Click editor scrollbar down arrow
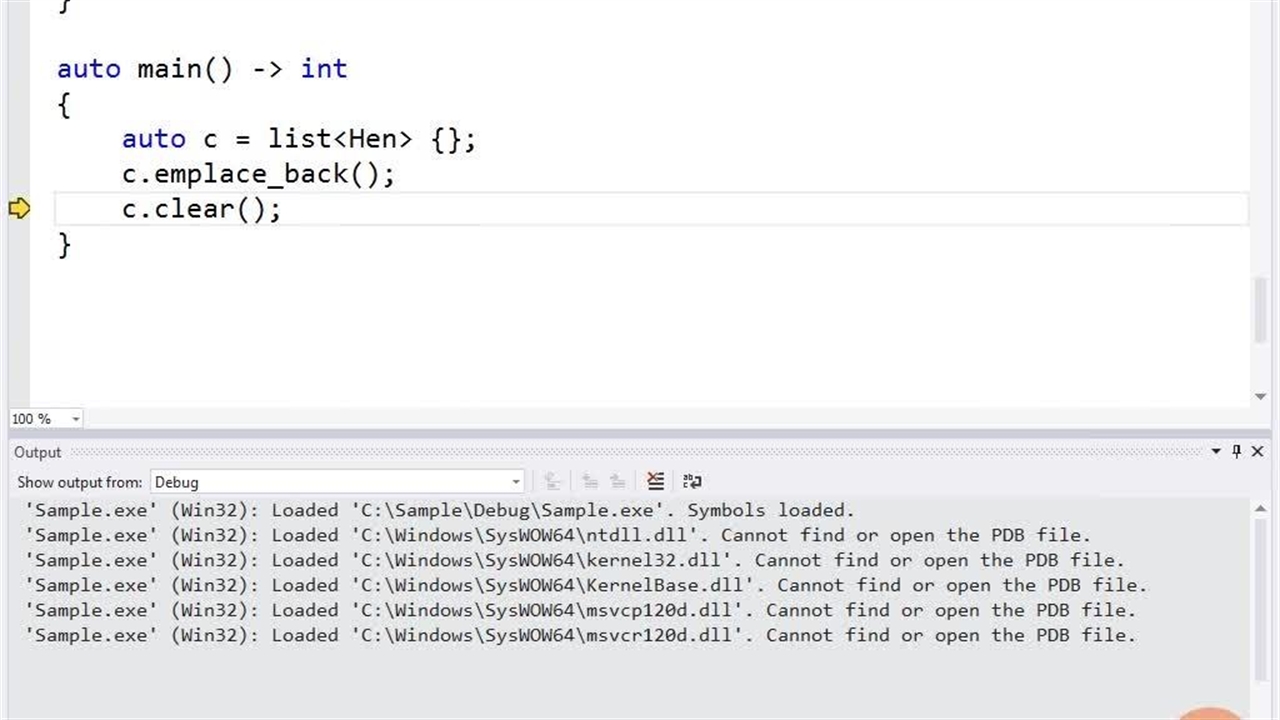 tap(1260, 397)
